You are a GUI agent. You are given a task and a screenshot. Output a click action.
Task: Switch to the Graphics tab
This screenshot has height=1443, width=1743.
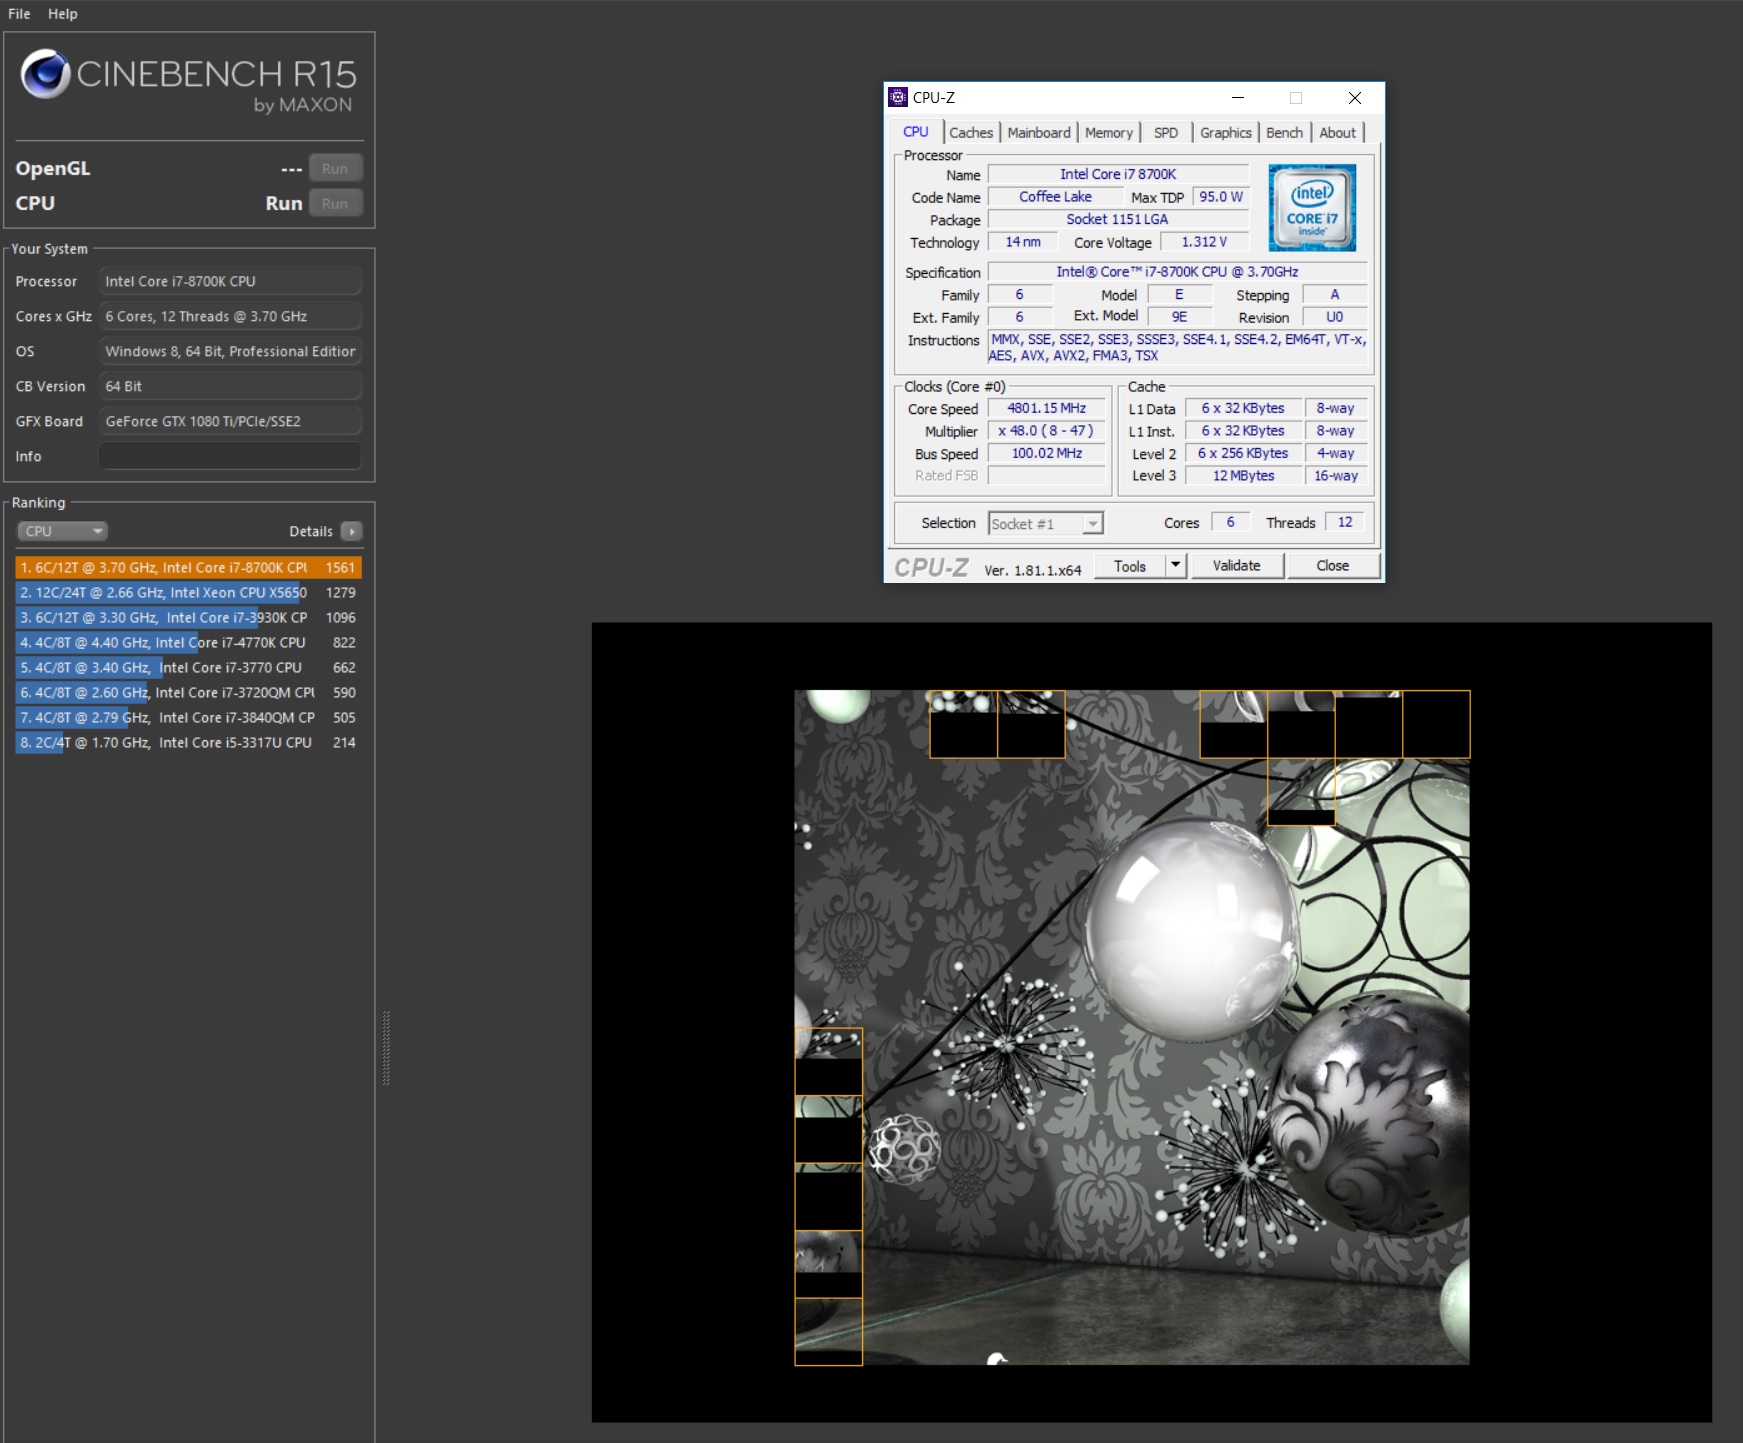tap(1225, 133)
